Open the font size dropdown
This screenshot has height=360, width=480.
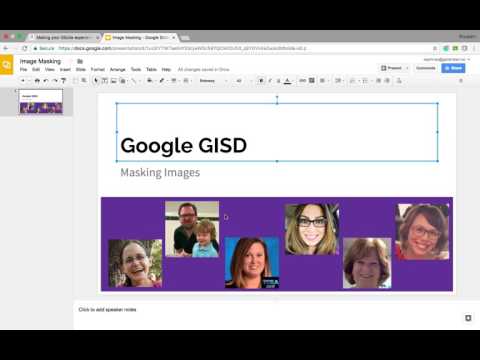243,81
